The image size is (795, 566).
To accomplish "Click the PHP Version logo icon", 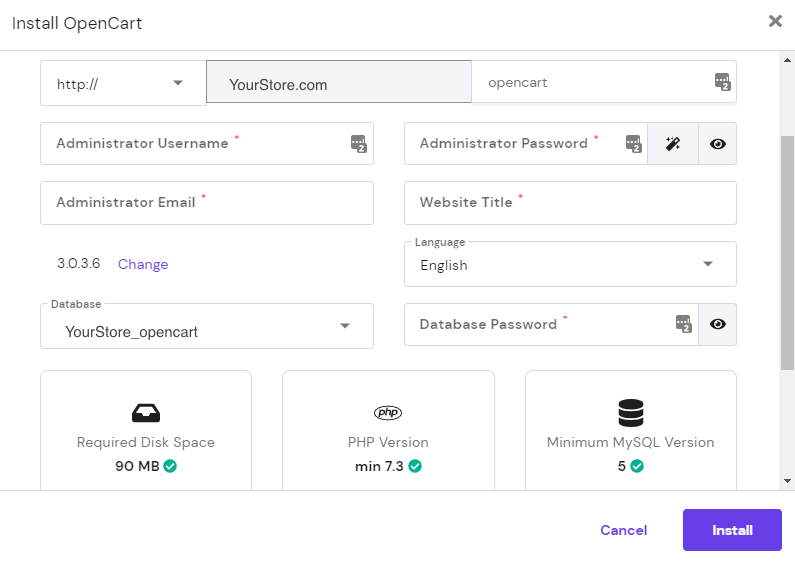I will point(388,413).
